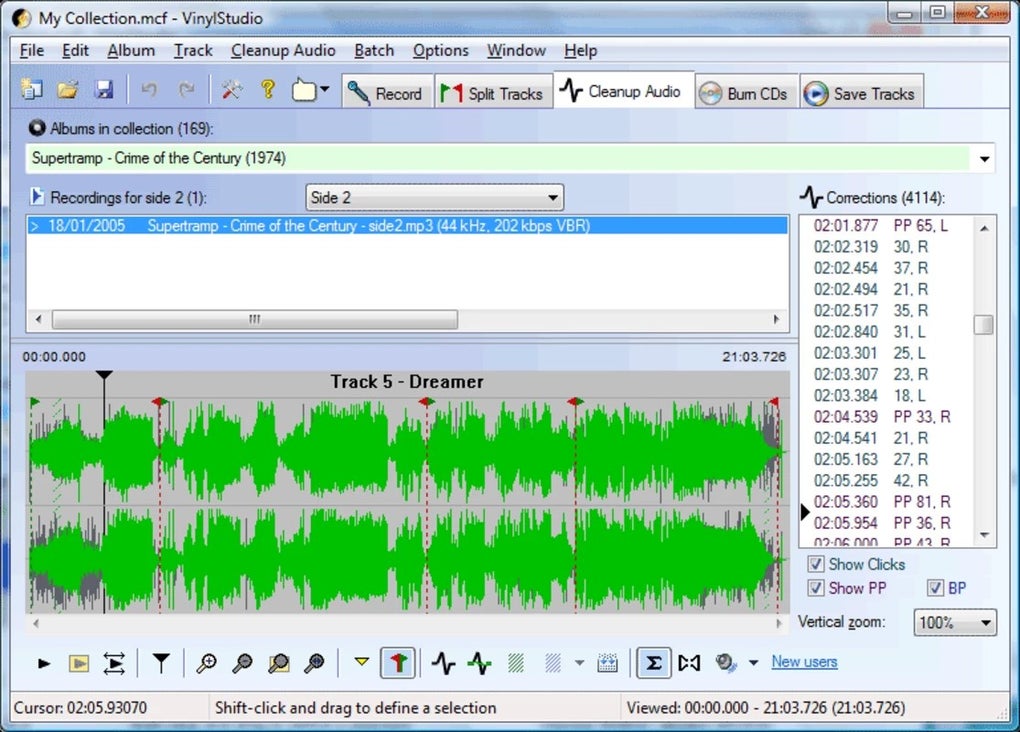Open the Vertical zoom percentage dropdown
Image resolution: width=1020 pixels, height=732 pixels.
981,622
